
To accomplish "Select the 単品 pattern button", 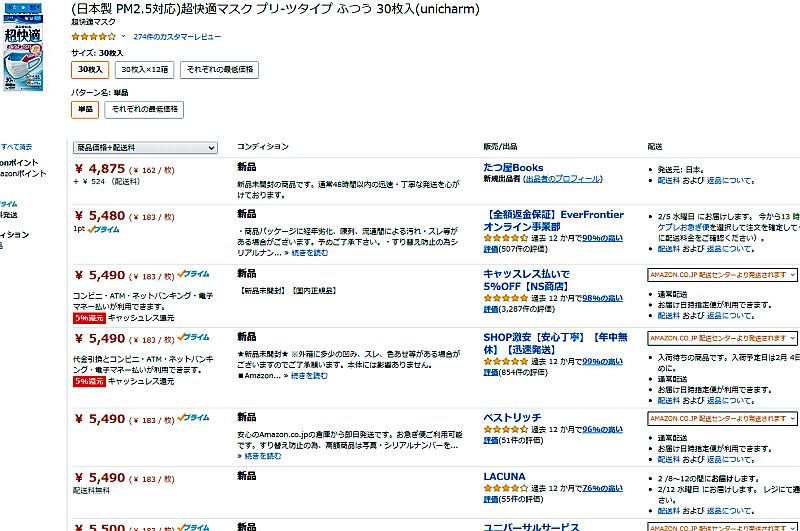I will [85, 109].
